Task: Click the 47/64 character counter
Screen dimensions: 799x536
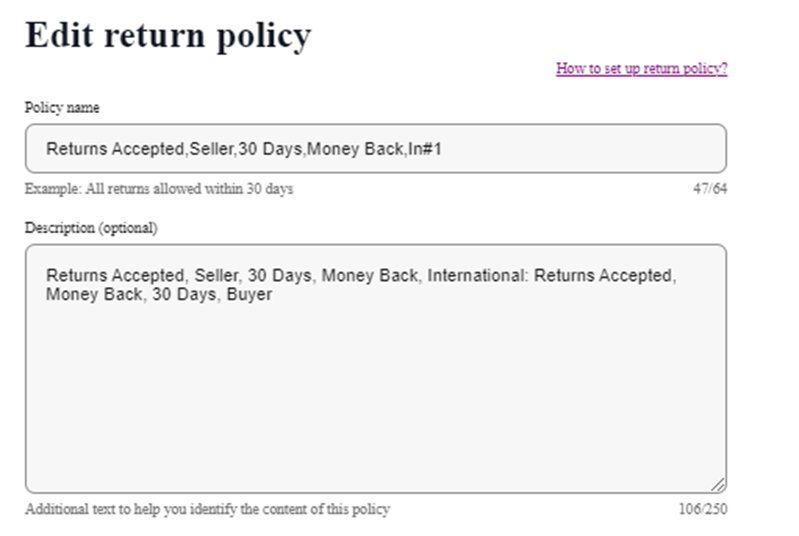Action: point(709,188)
